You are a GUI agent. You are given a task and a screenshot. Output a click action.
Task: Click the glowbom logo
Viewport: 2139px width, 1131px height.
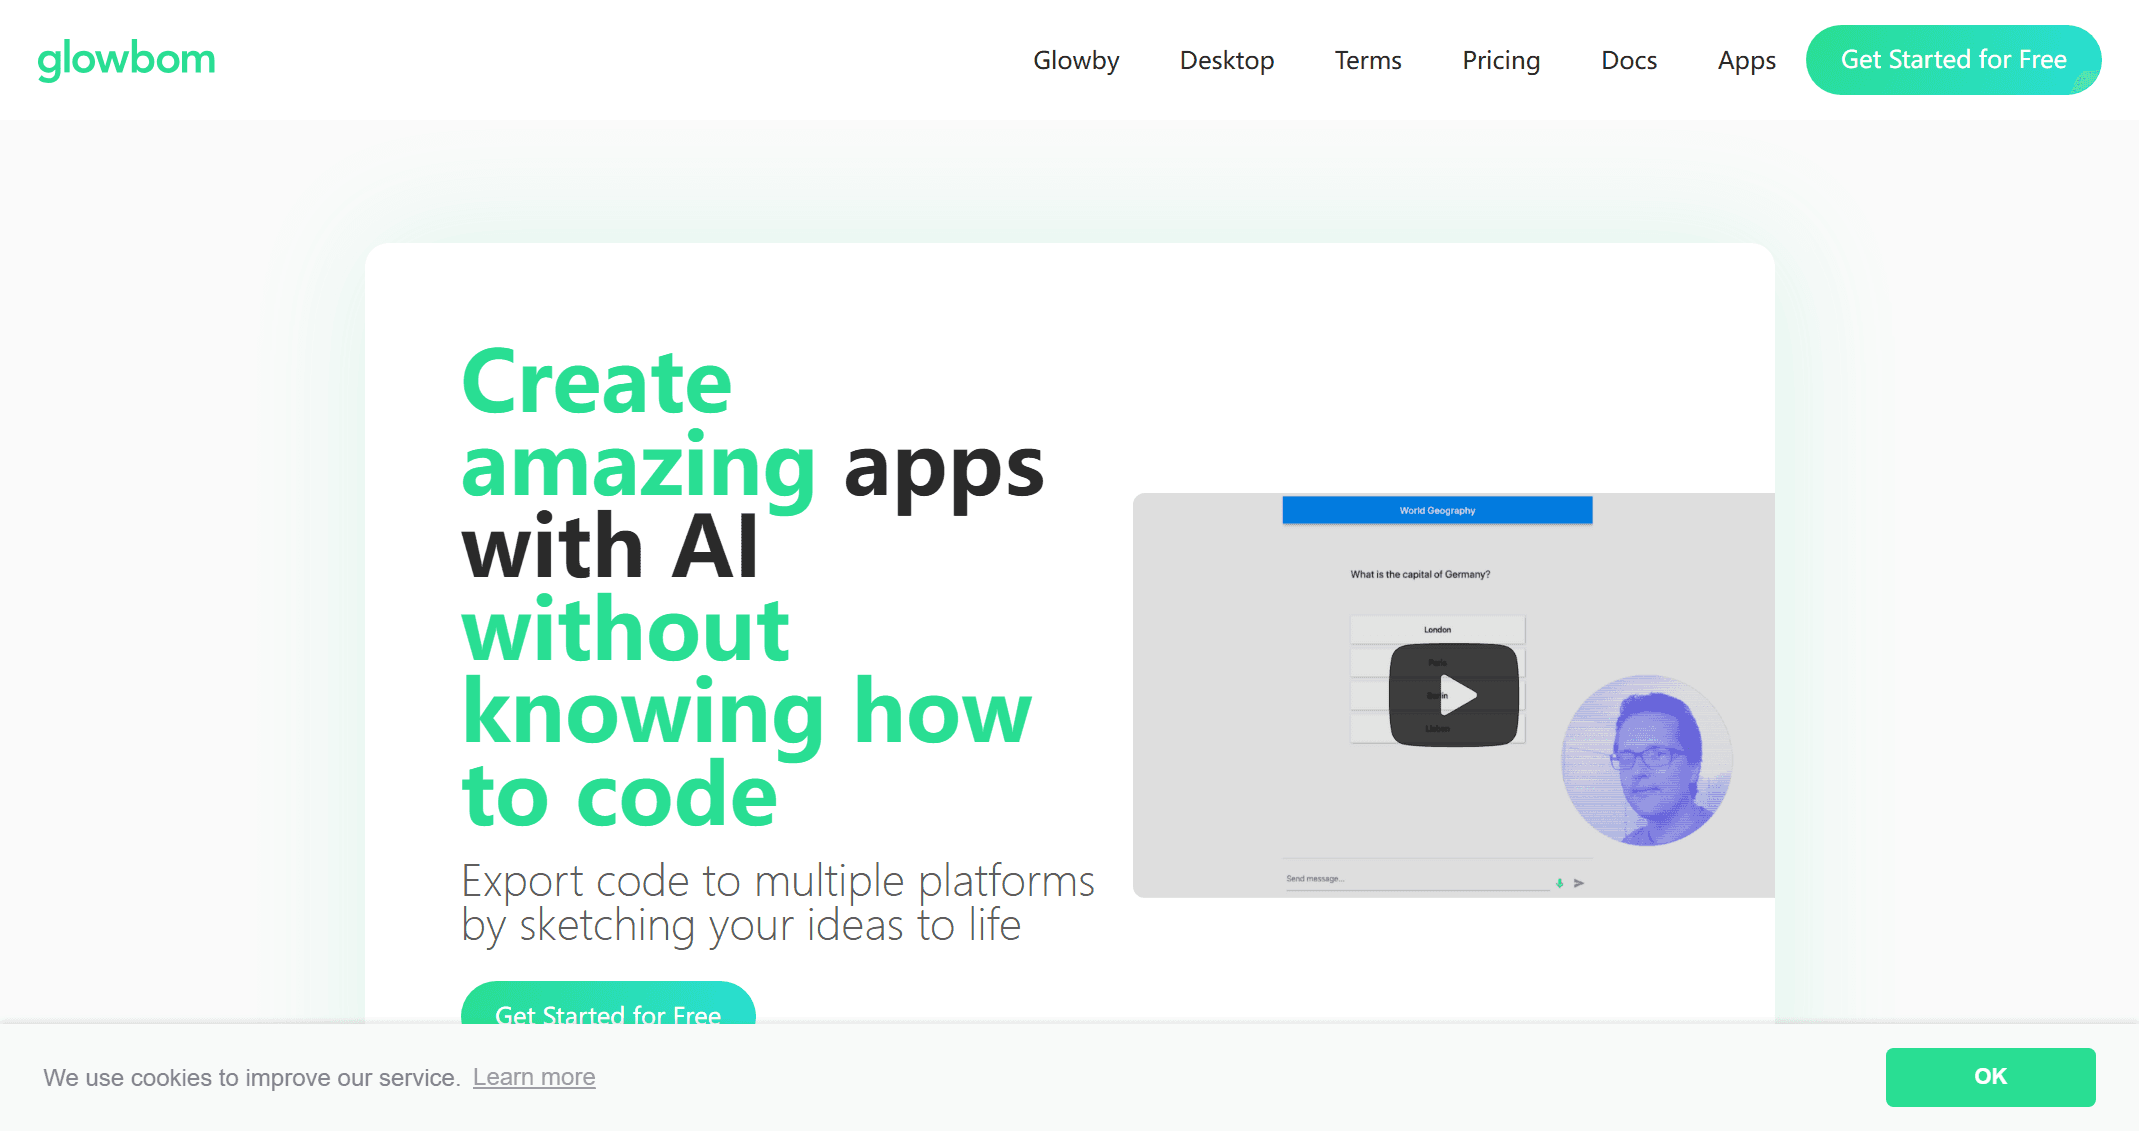pyautogui.click(x=126, y=60)
